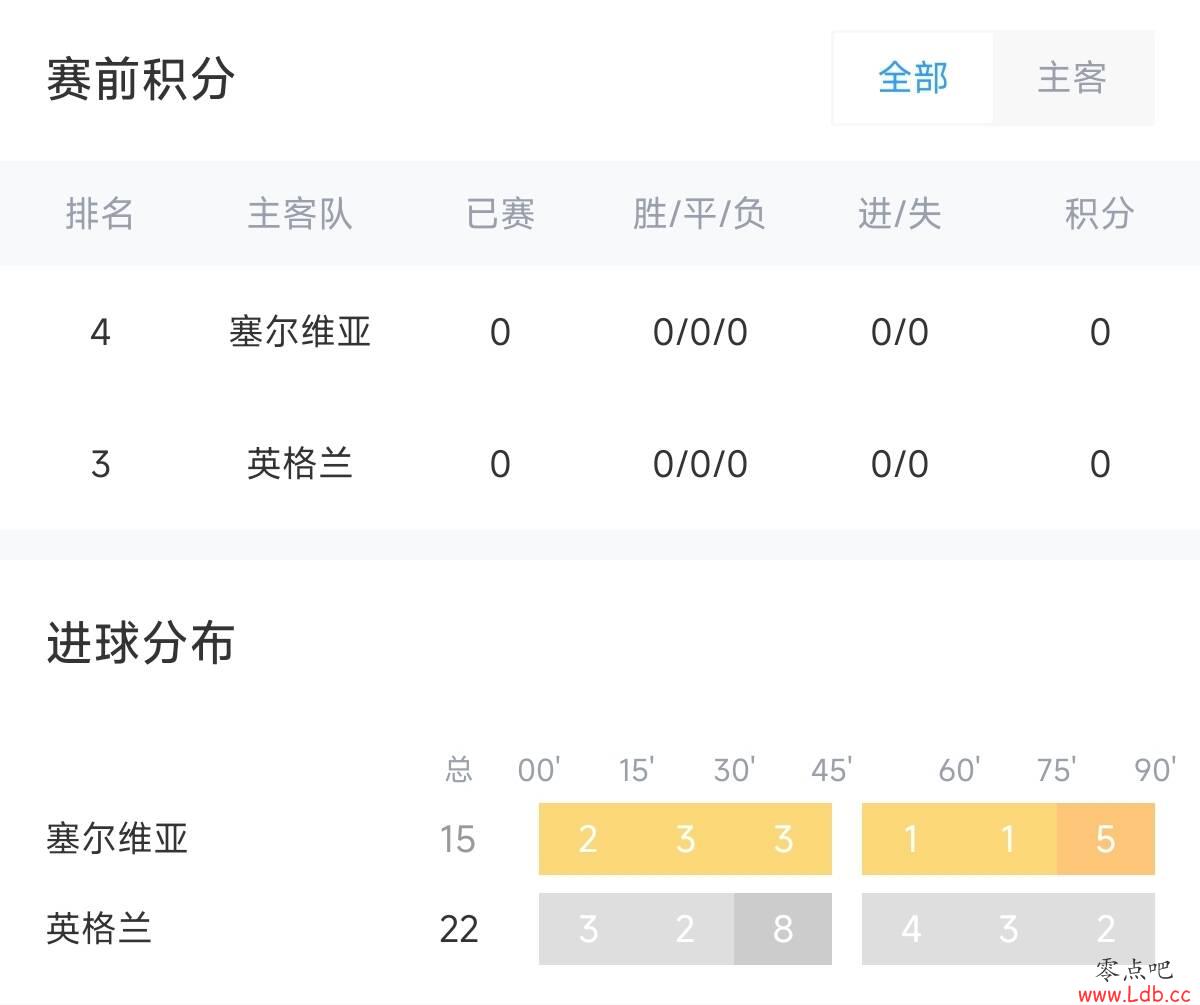1200x1005 pixels.
Task: Tap the 赛前积分 section heading
Action: (141, 80)
